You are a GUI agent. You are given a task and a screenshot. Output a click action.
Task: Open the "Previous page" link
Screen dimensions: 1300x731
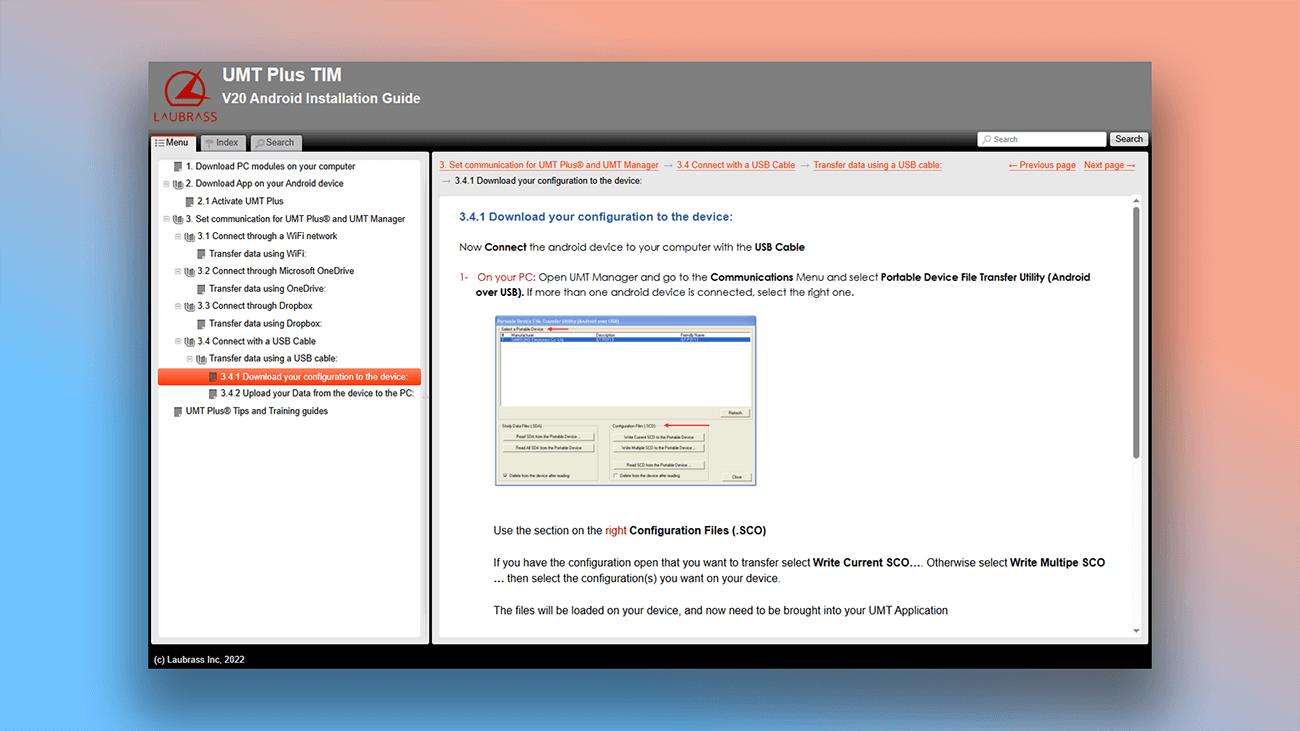(x=1041, y=164)
